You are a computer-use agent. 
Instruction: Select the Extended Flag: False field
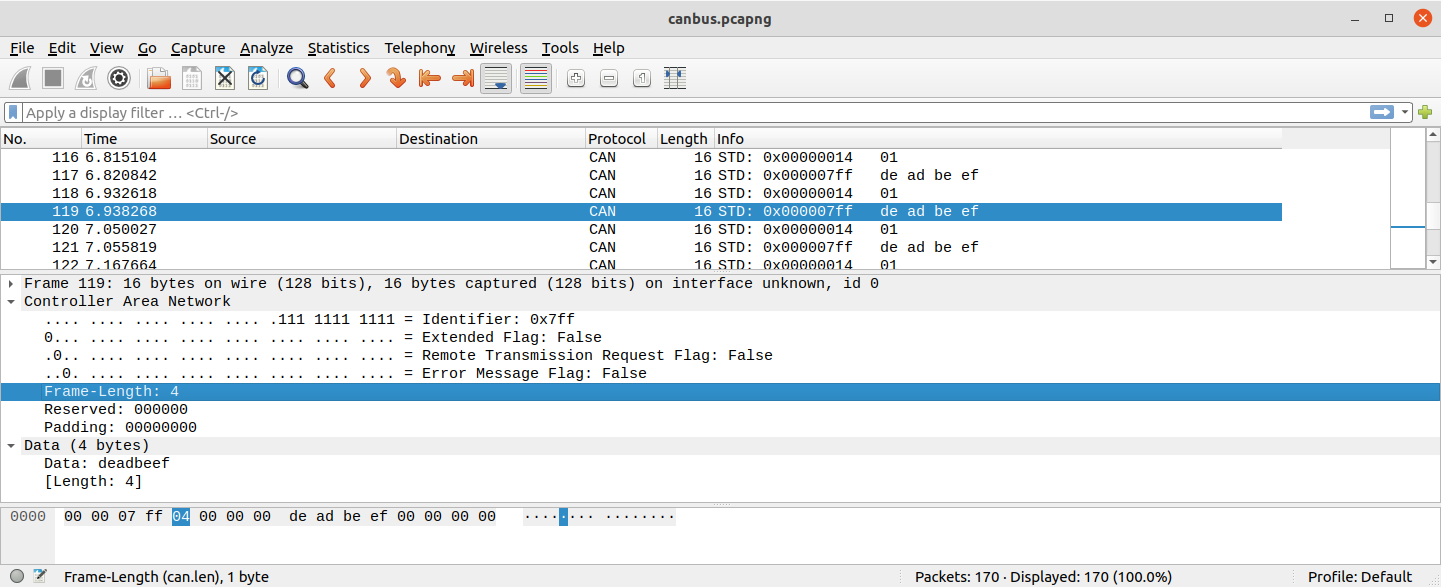(720, 337)
